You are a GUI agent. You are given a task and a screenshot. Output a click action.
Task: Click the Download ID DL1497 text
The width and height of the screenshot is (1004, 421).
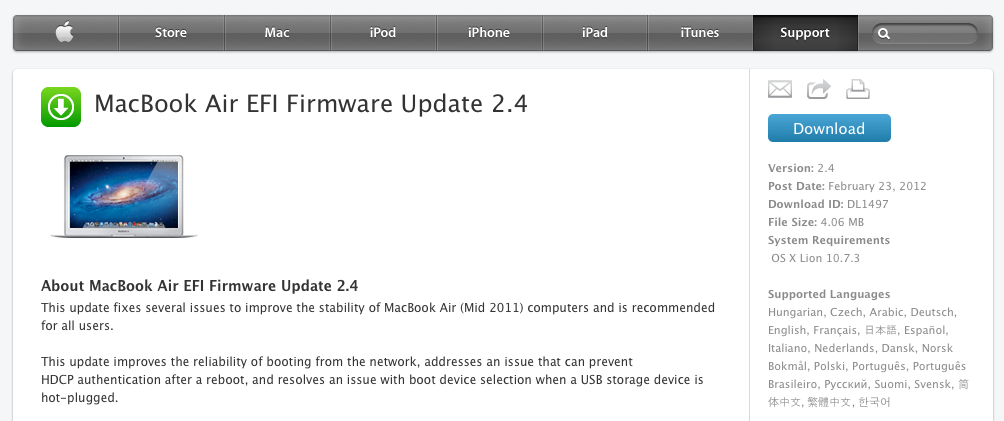click(828, 204)
